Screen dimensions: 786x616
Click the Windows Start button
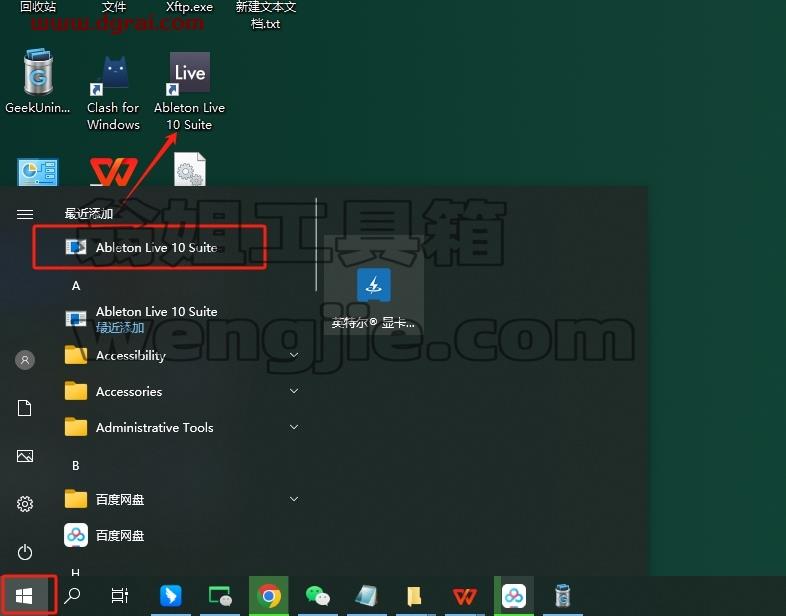[24, 596]
